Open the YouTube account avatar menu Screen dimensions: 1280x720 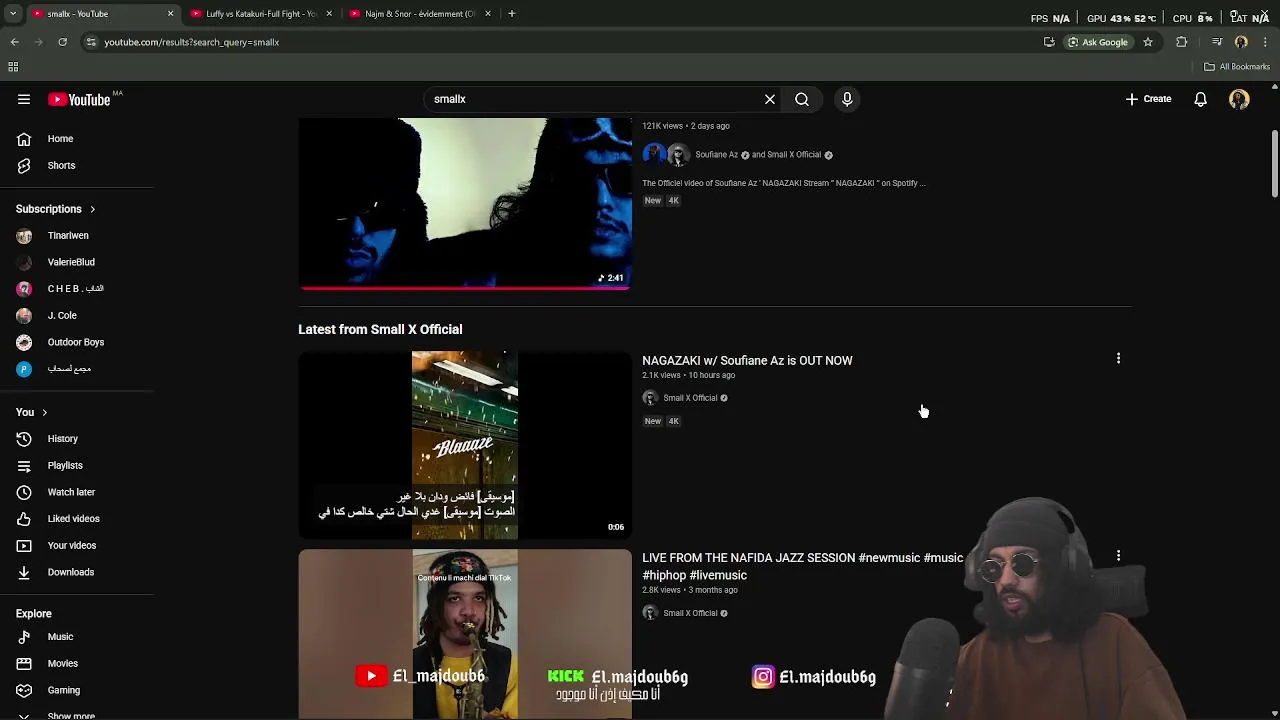point(1239,99)
